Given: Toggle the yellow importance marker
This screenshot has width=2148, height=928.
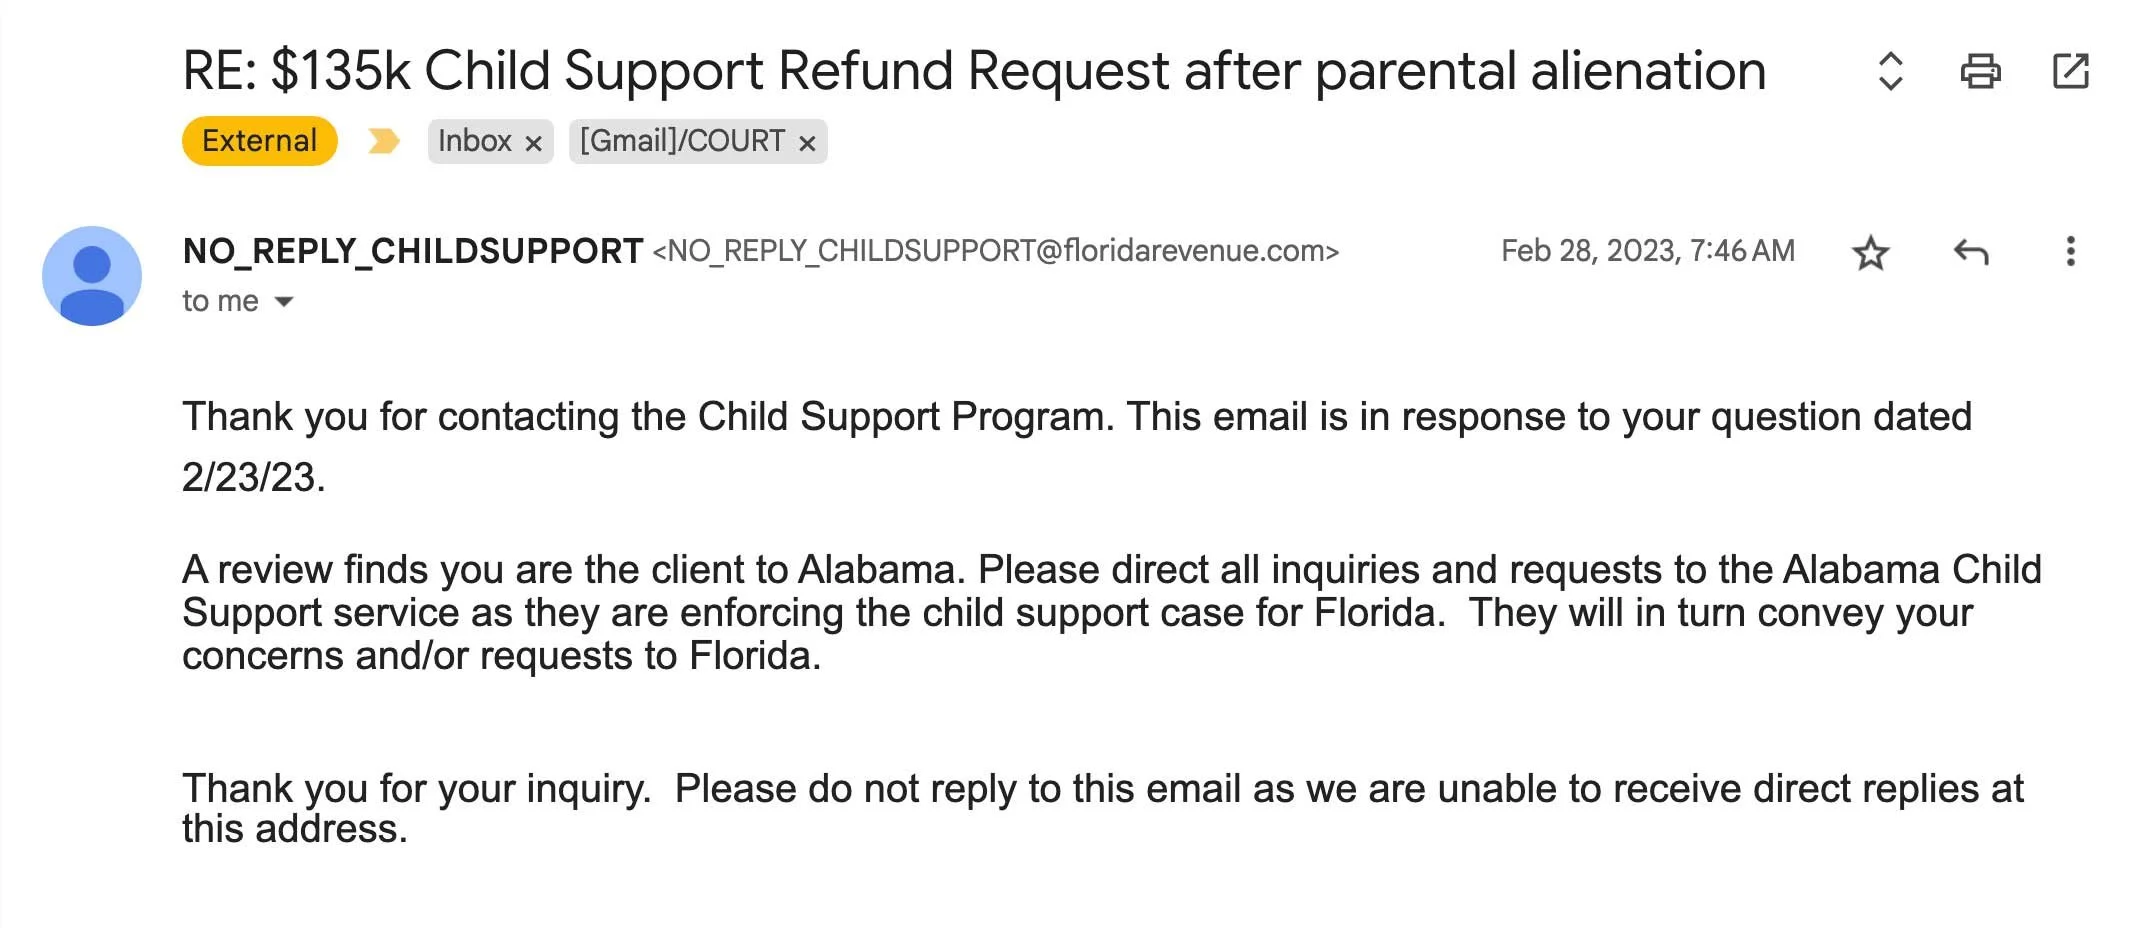Looking at the screenshot, I should point(384,141).
